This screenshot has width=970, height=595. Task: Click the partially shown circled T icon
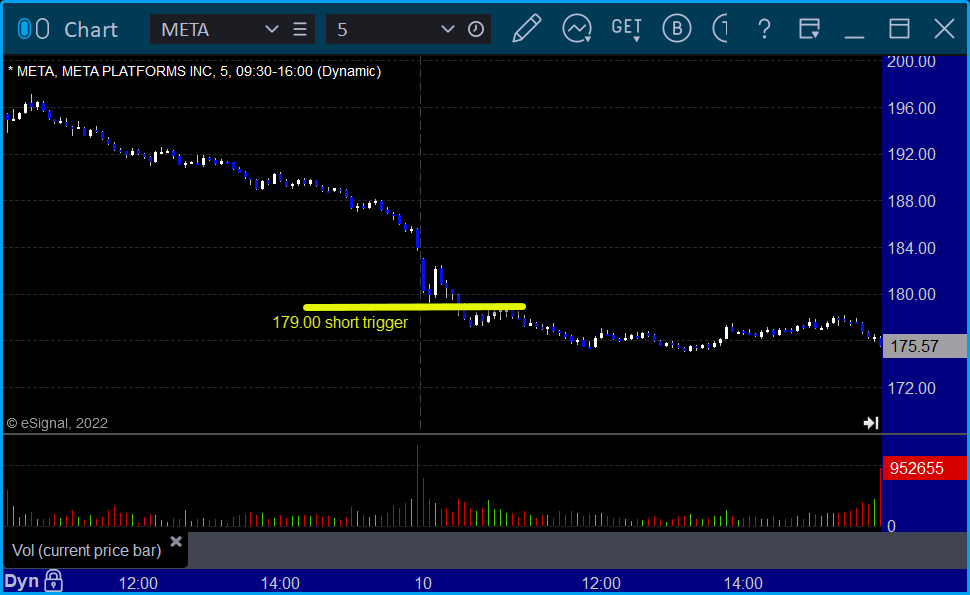click(721, 28)
